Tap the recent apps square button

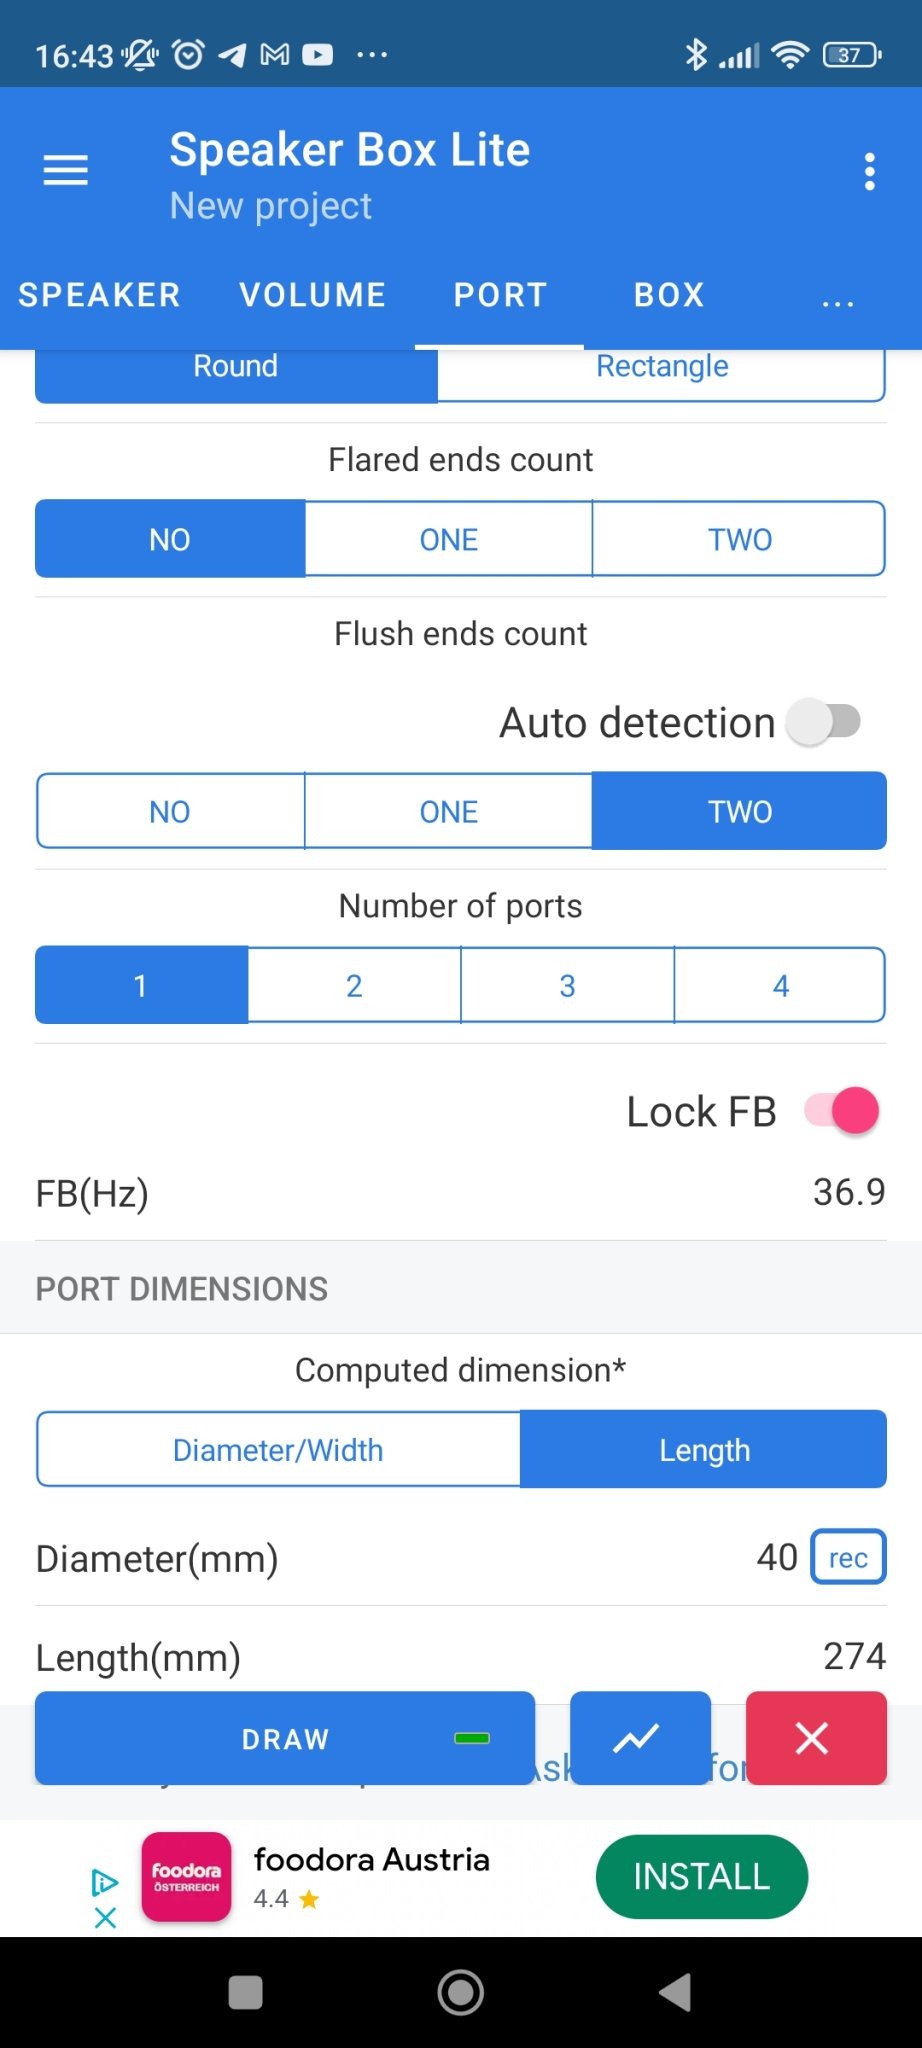(245, 1993)
